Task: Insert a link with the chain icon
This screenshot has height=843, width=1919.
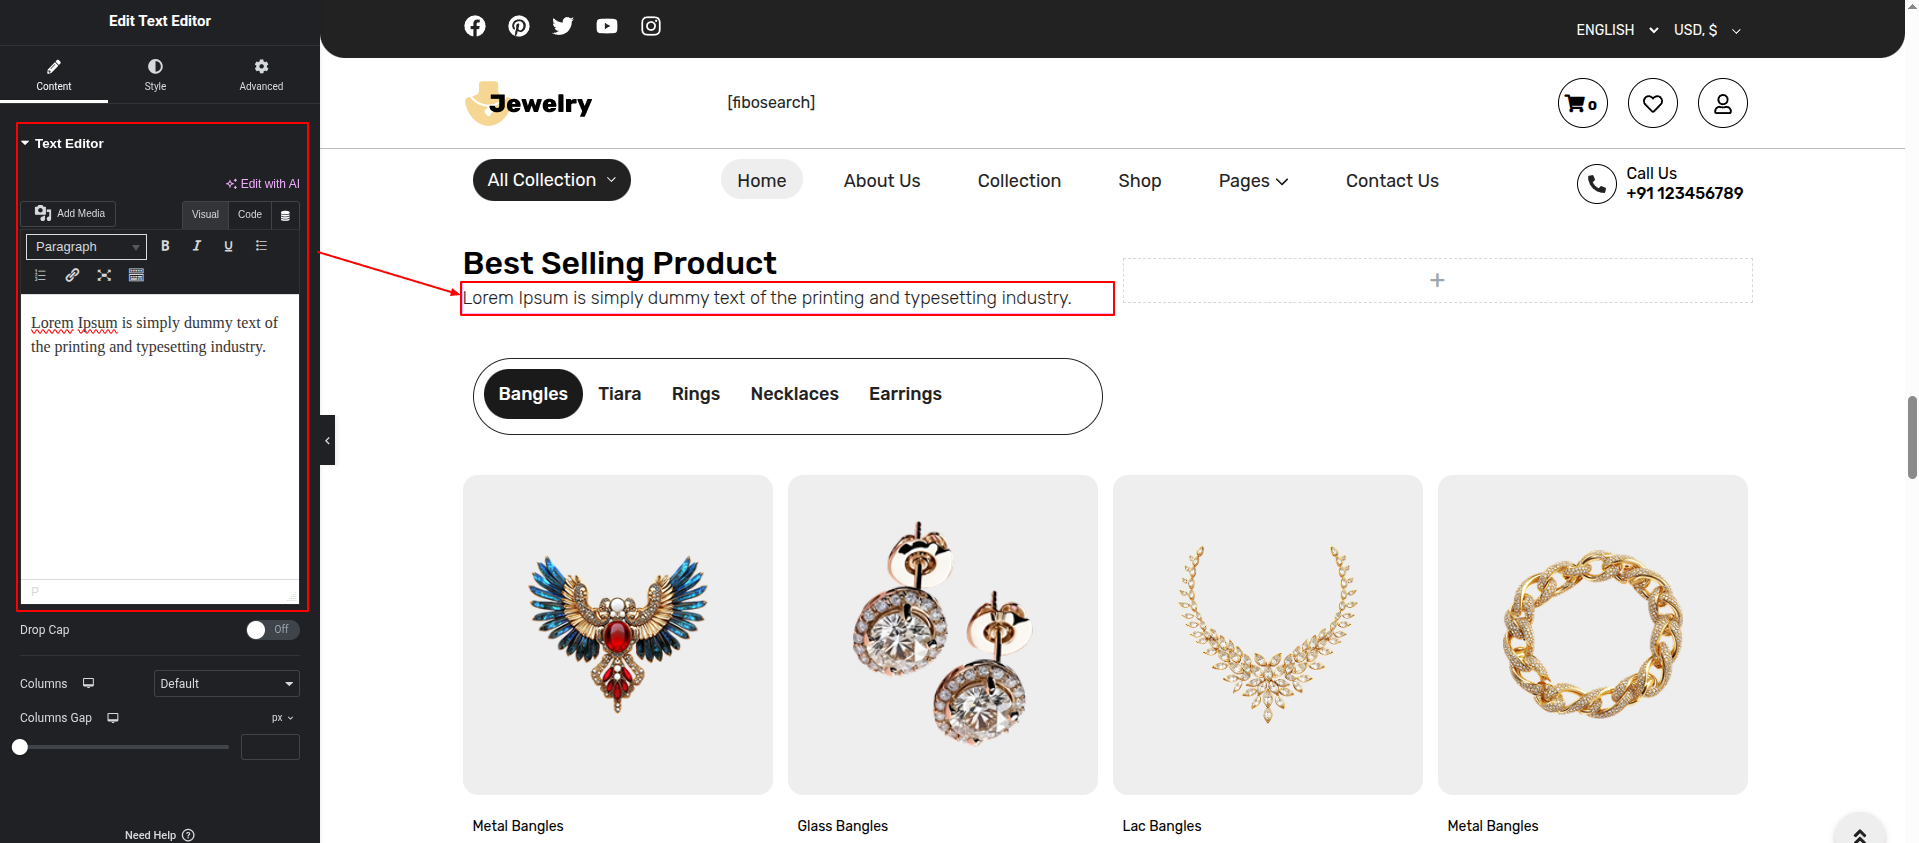Action: [72, 275]
